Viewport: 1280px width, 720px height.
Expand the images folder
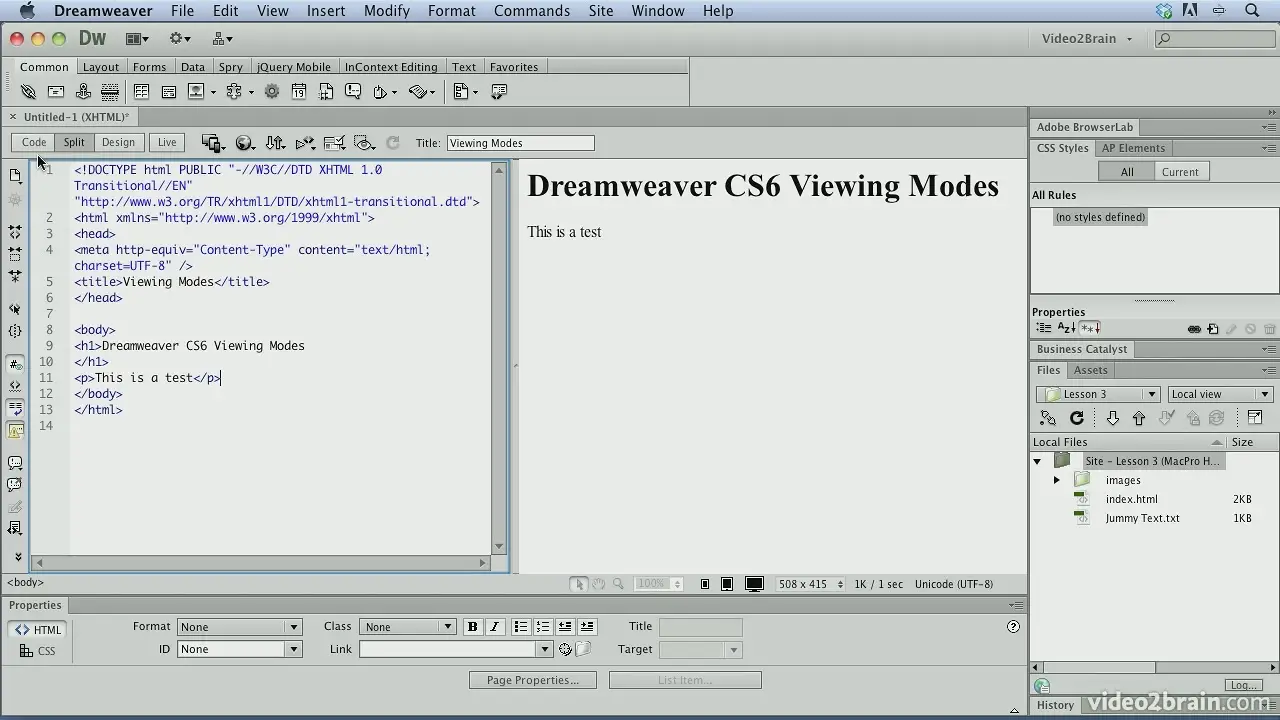[x=1057, y=480]
